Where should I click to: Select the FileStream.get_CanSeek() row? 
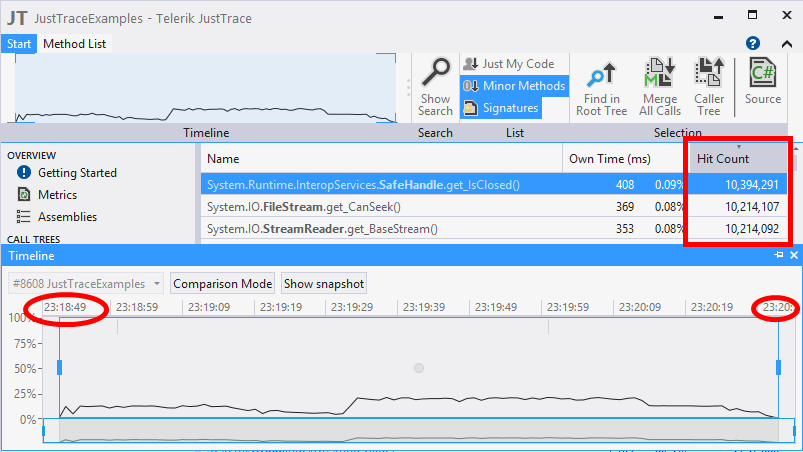494,207
